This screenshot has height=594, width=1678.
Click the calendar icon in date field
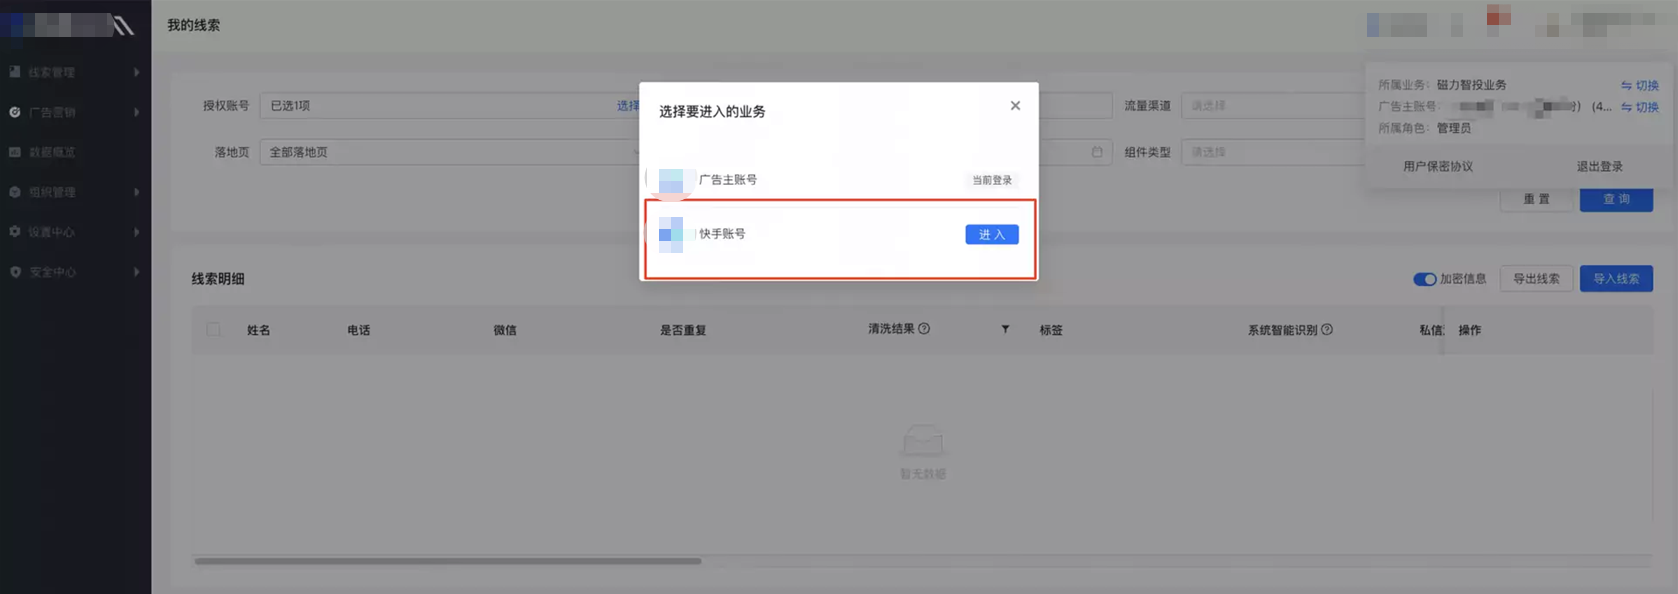pos(1097,152)
